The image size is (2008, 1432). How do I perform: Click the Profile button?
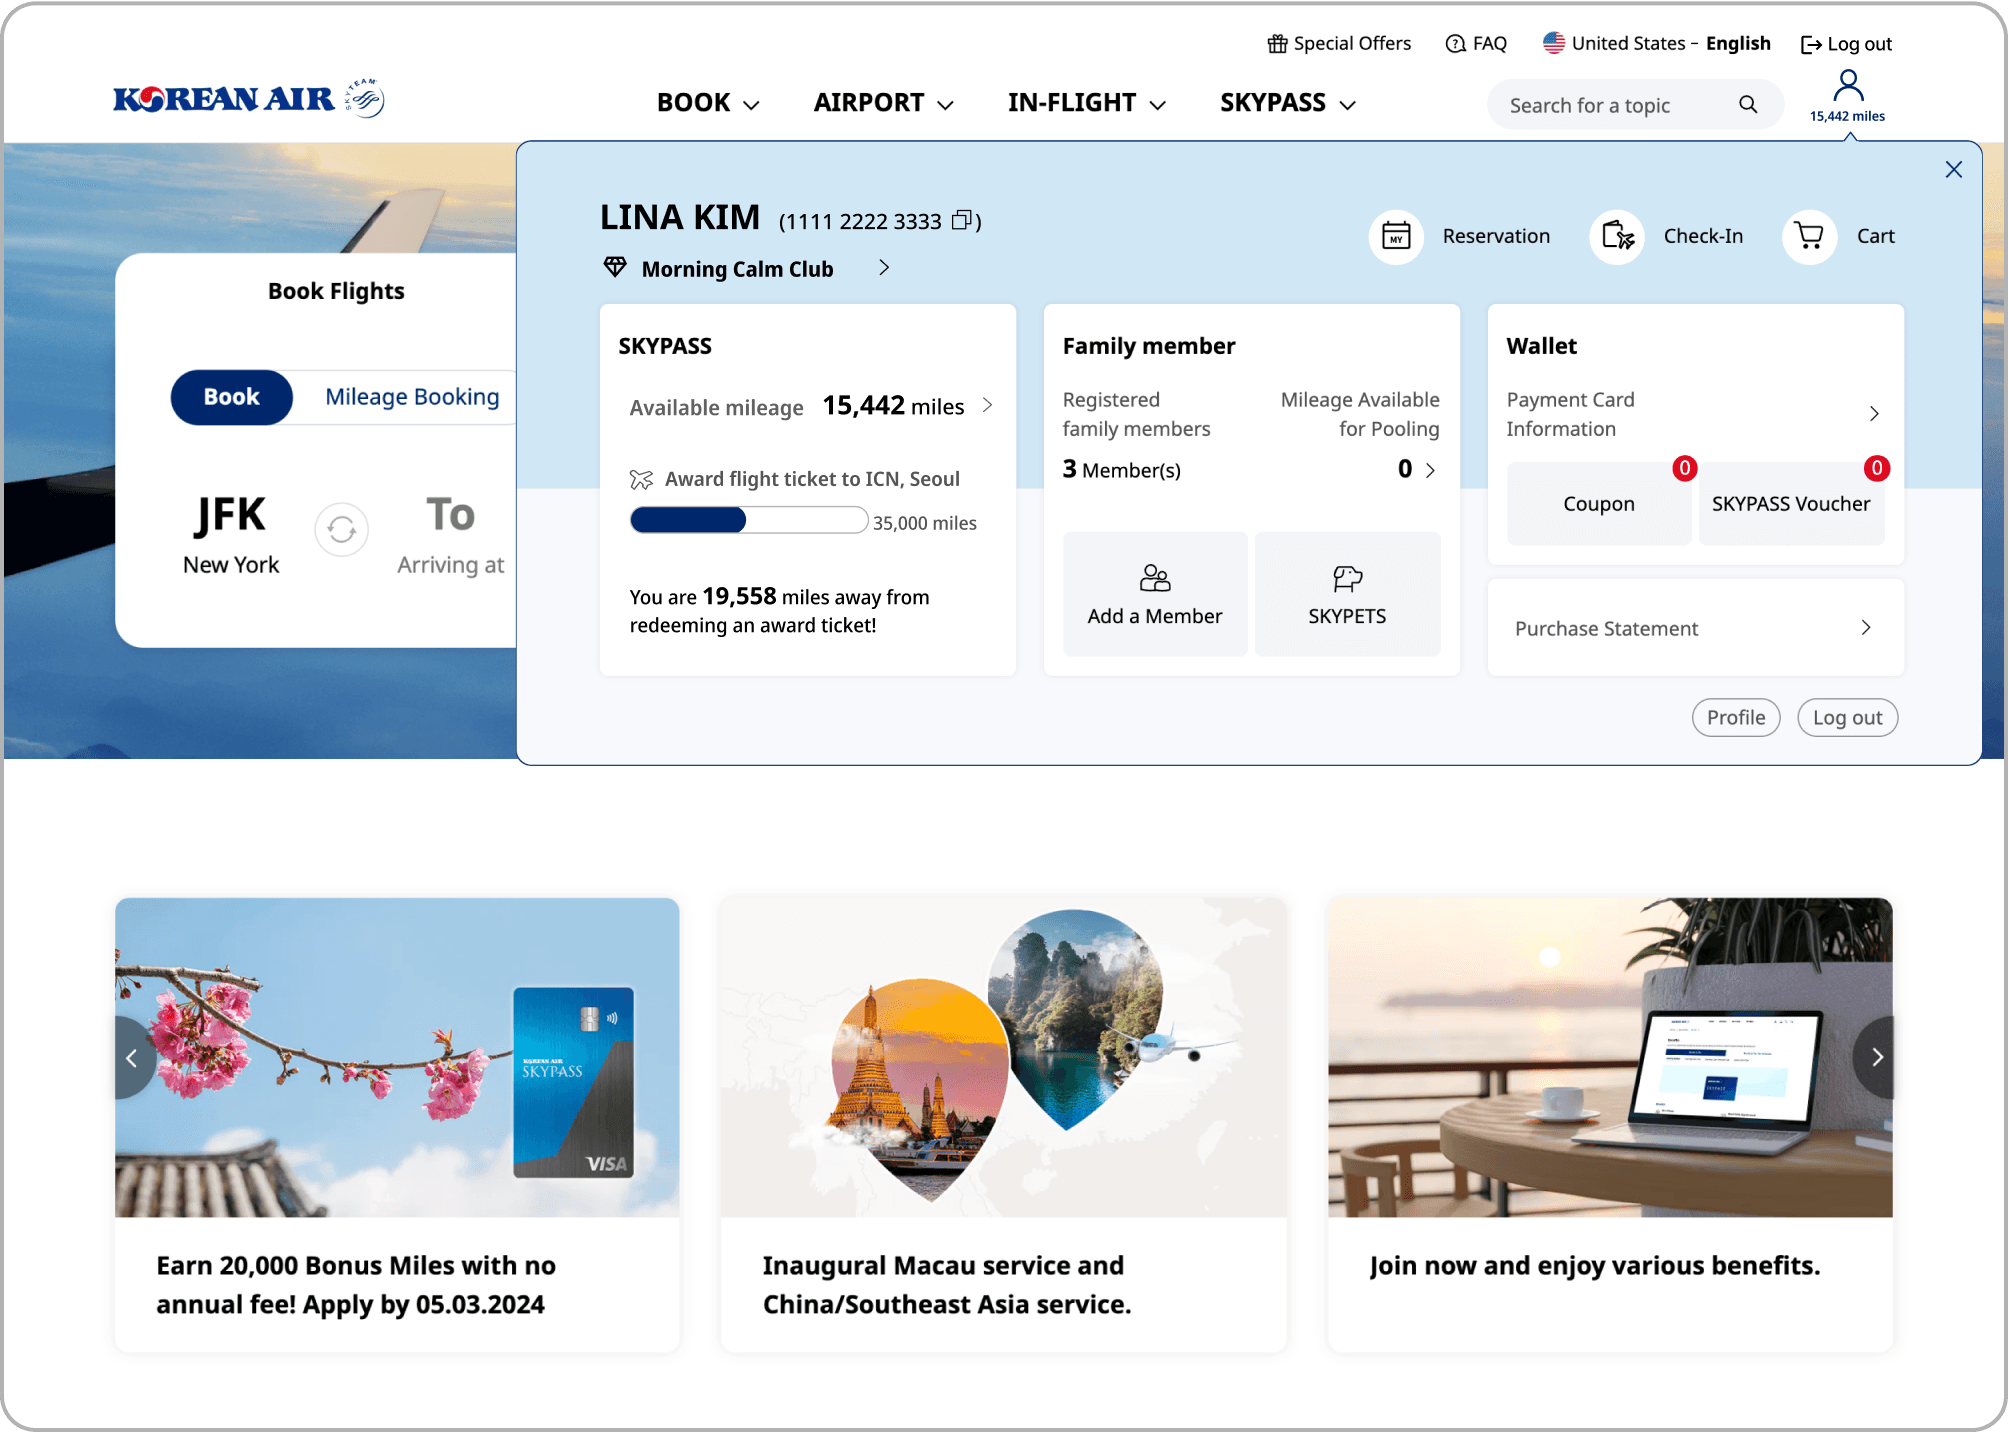tap(1736, 717)
